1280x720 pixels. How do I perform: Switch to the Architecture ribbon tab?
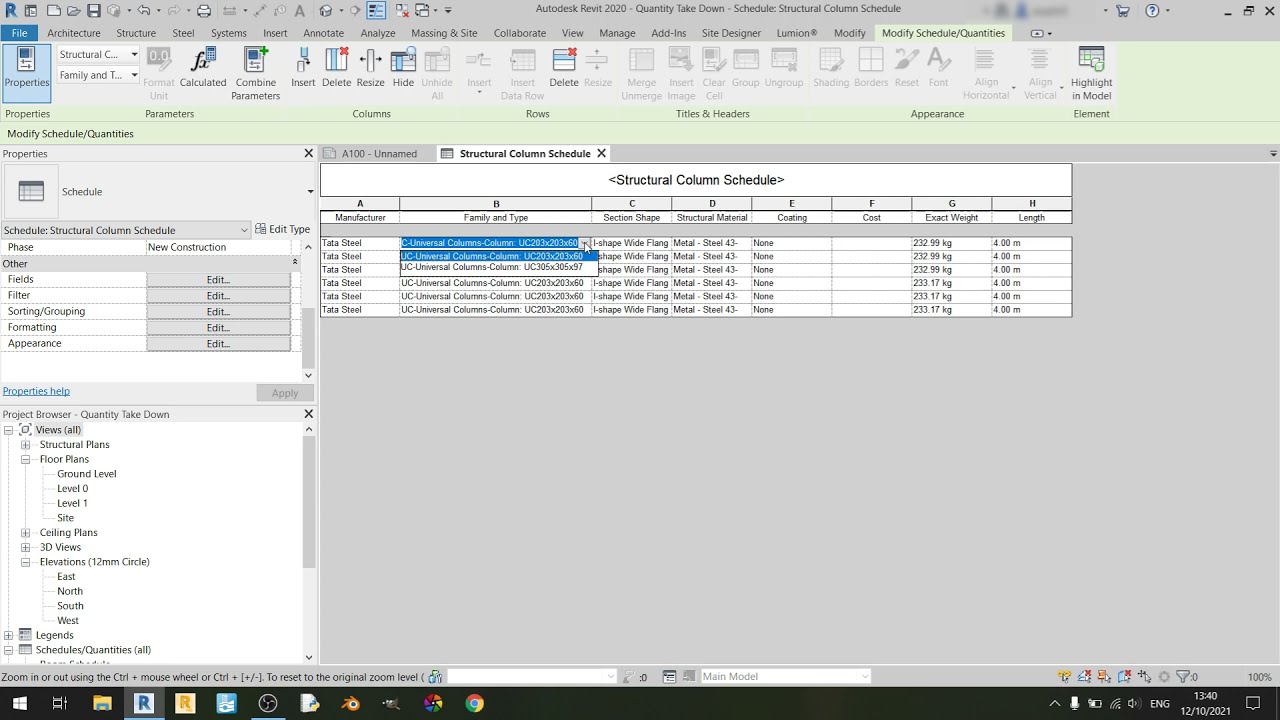[x=74, y=33]
